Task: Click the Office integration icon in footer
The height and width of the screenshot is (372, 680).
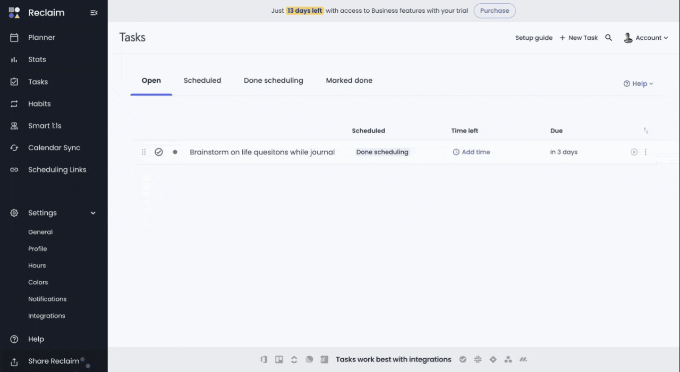Action: click(x=264, y=359)
